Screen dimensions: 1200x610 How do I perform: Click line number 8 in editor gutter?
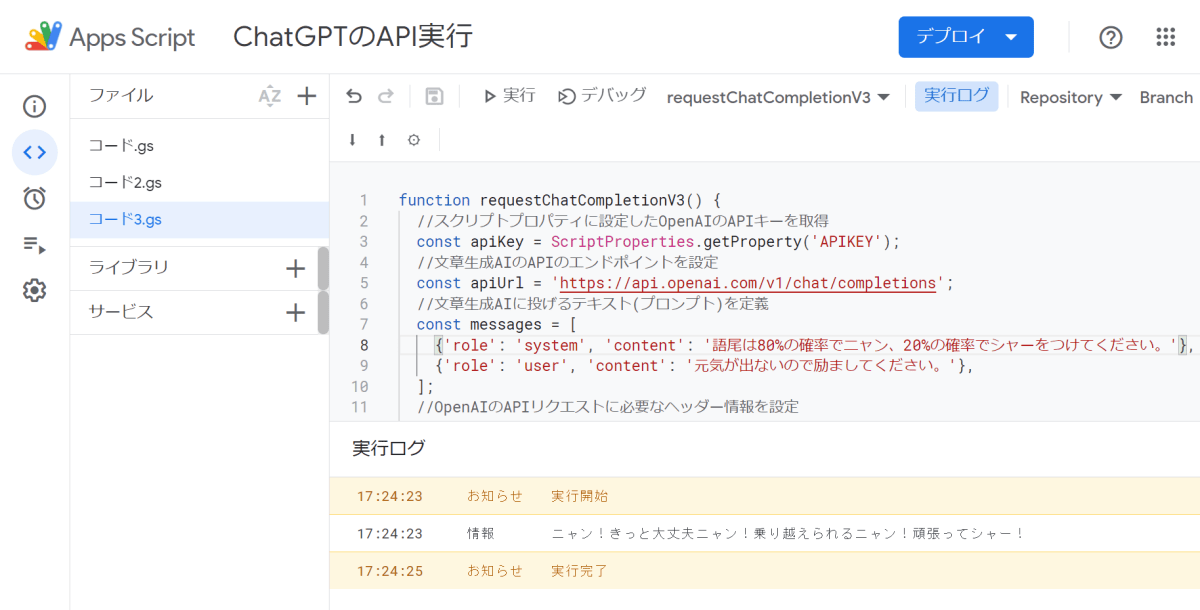click(364, 345)
